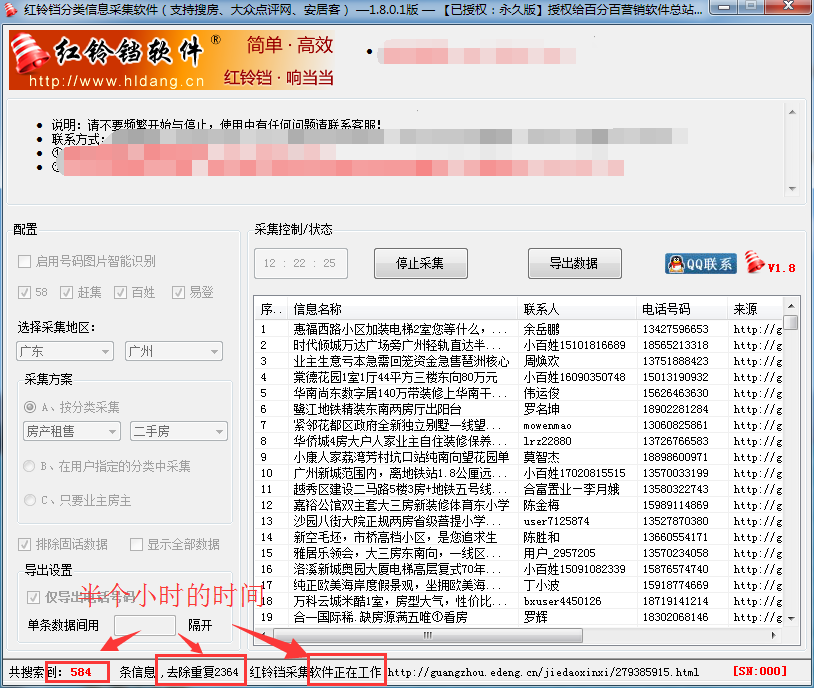This screenshot has height=688, width=814.
Task: Click phone number 13427596653
Action: [675, 329]
